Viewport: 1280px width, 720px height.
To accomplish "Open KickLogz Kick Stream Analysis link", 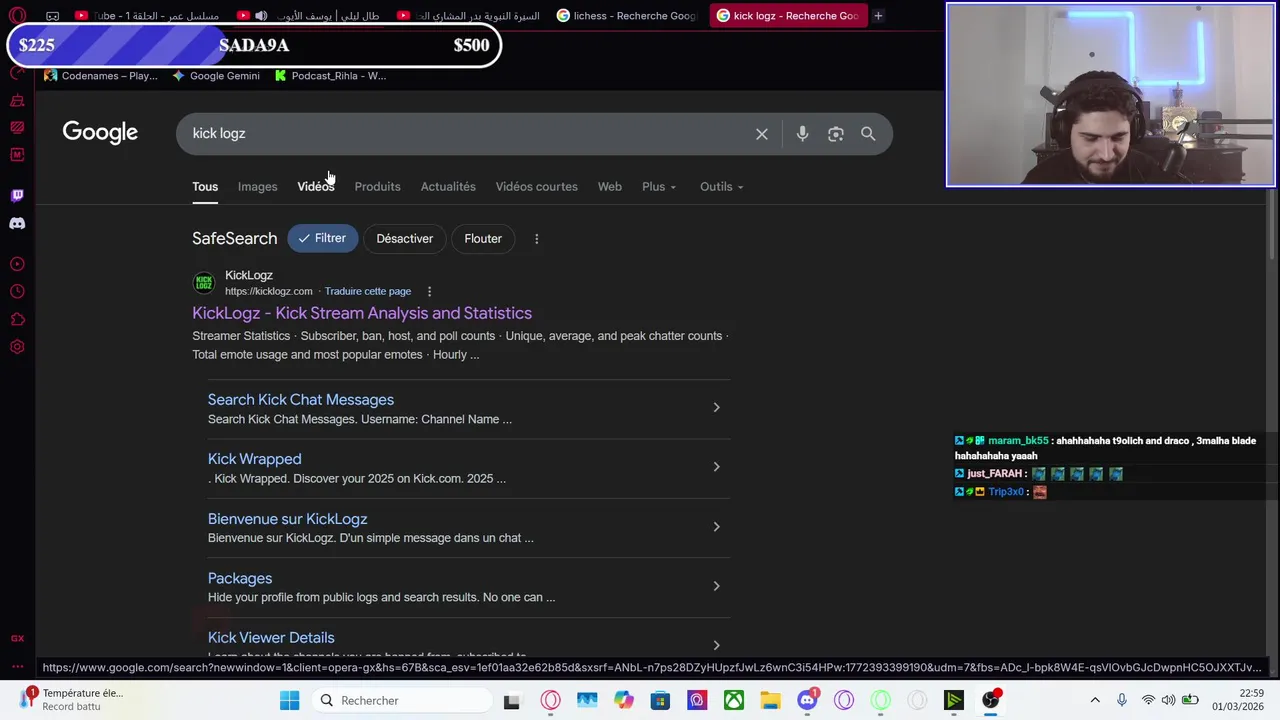I will point(362,313).
